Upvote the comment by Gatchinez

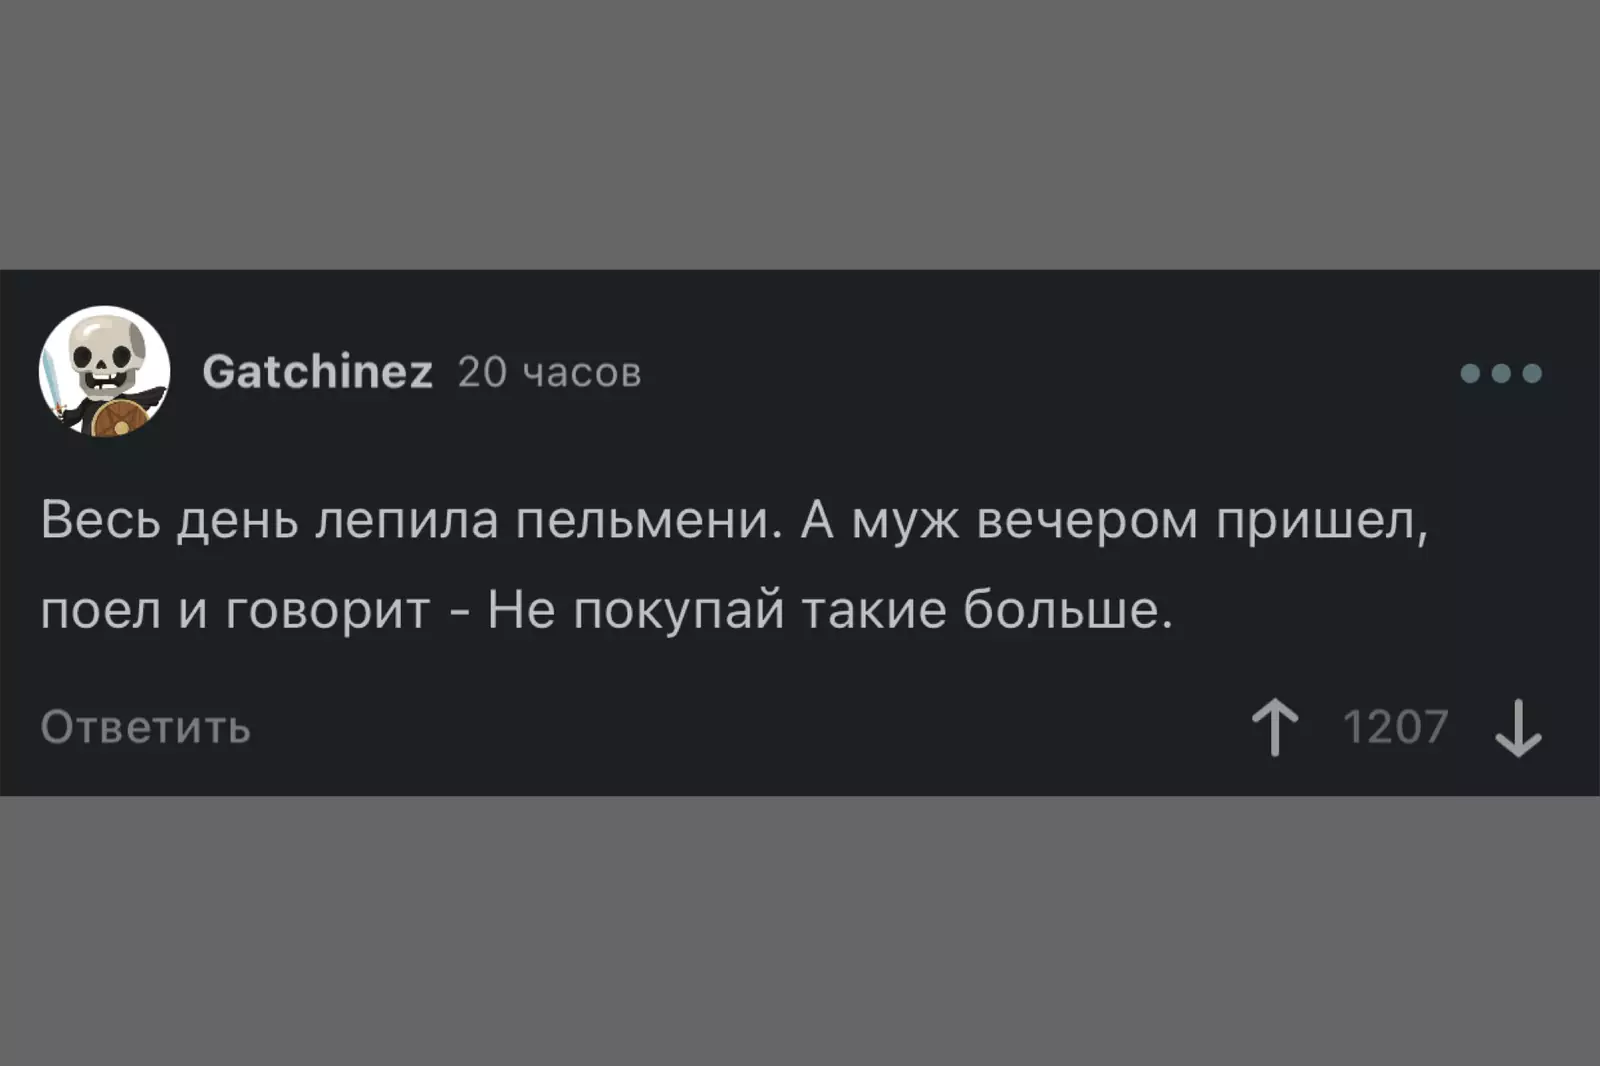[1275, 727]
